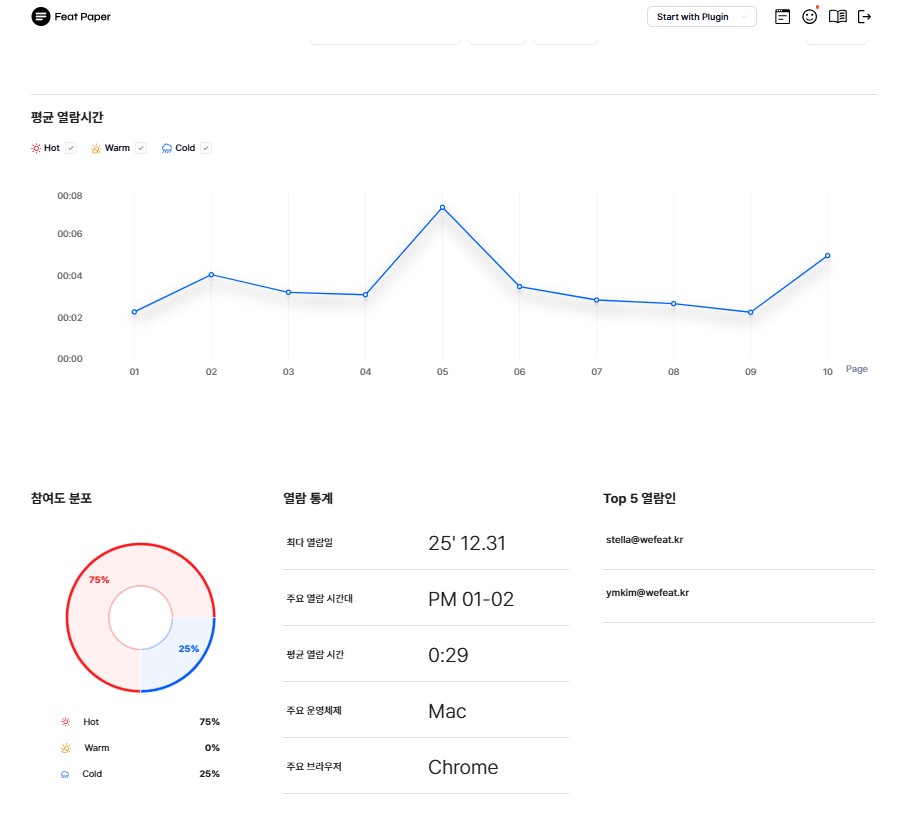Screen dimensions: 904x829
Task: Click the Warm sun icon in chart legend
Action: coord(96,148)
